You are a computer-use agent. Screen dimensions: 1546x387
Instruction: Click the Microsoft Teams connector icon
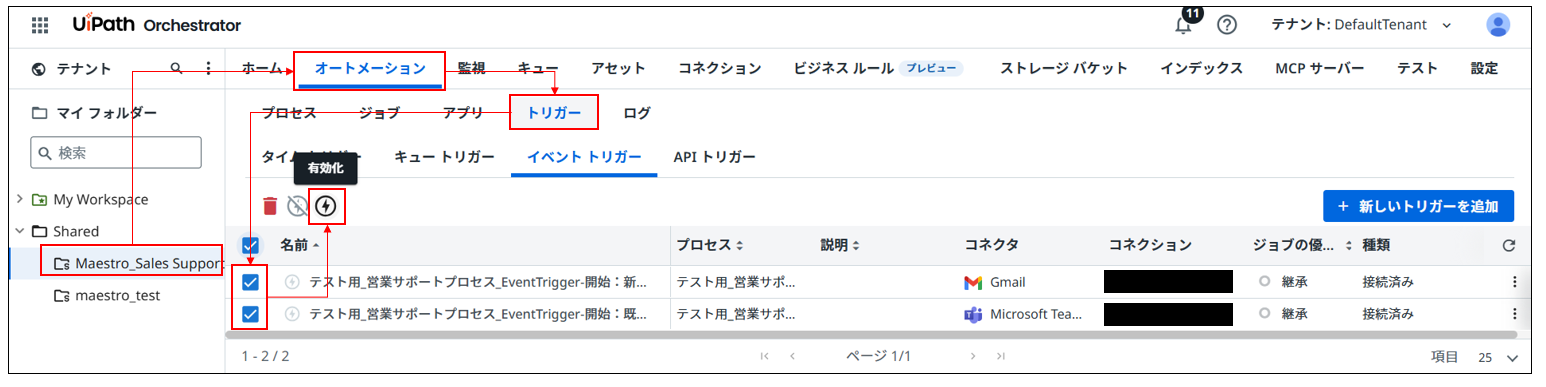pos(974,314)
